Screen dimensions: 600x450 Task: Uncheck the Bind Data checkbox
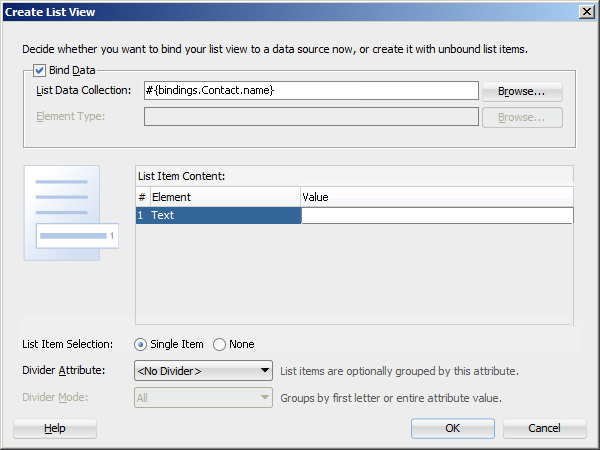pos(39,70)
